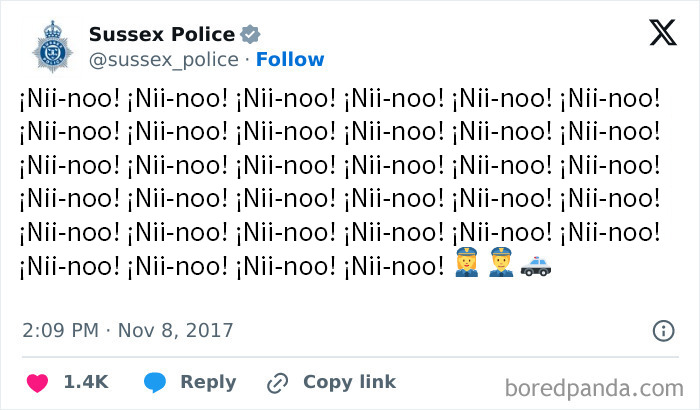This screenshot has width=700, height=410.
Task: Click the blue reply speech bubble icon
Action: [155, 382]
